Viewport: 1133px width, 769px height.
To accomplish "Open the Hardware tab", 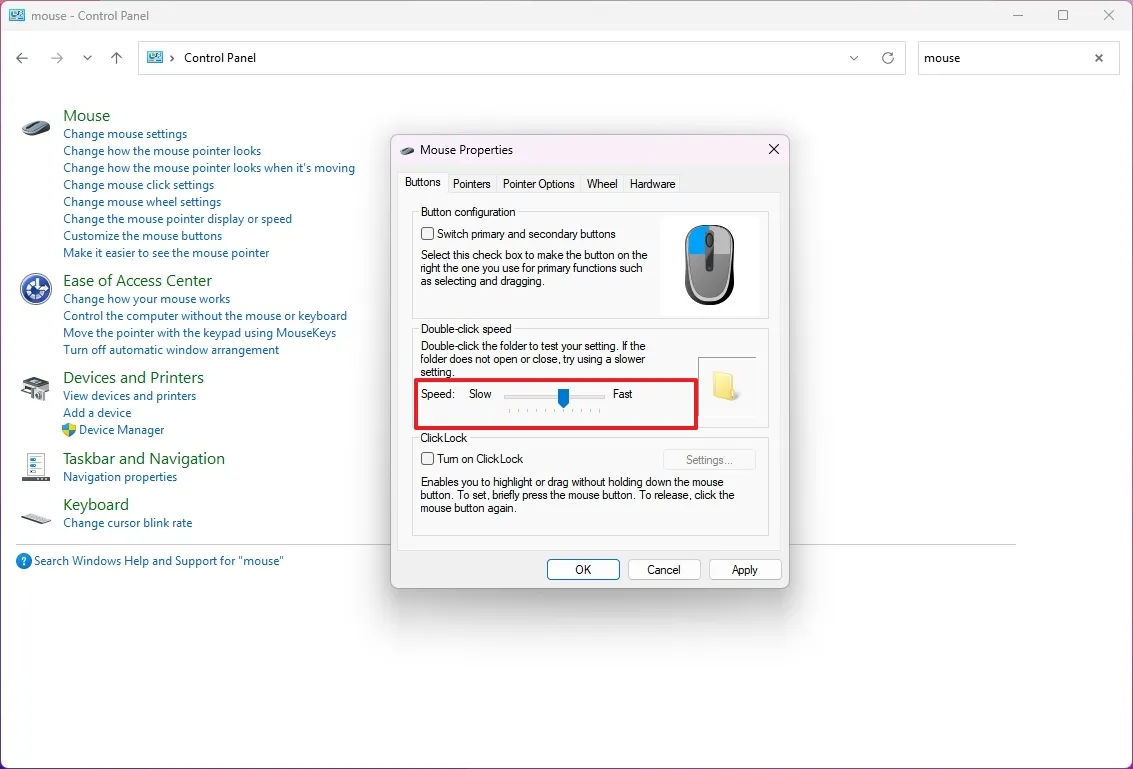I will pyautogui.click(x=652, y=183).
